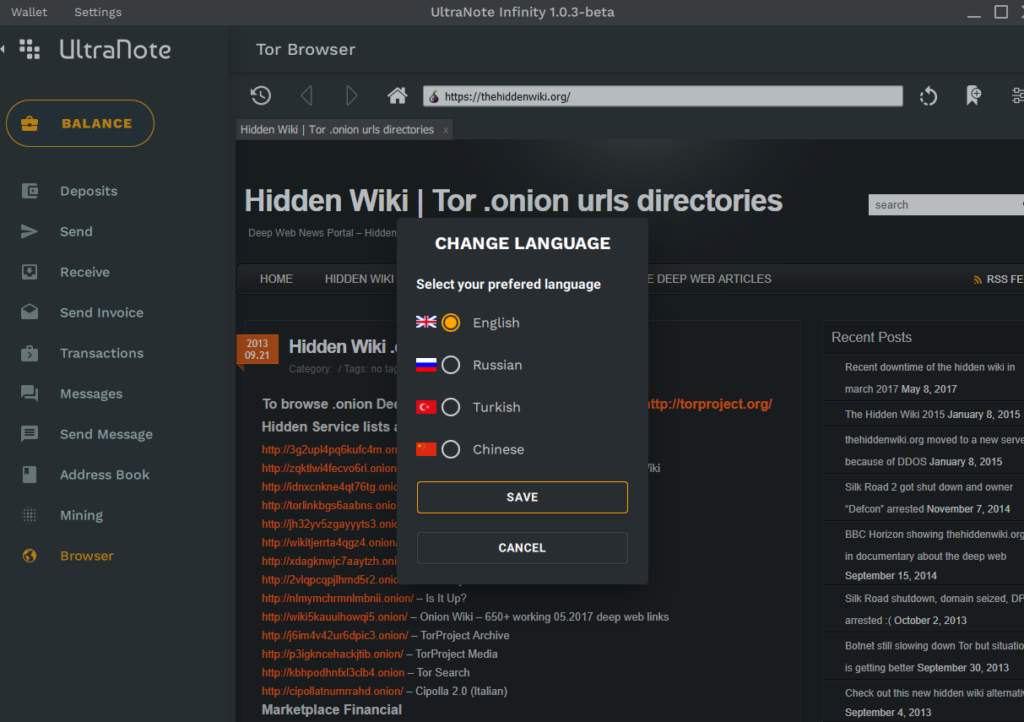Open the Settings menu
Viewport: 1024px width, 722px height.
tap(98, 12)
